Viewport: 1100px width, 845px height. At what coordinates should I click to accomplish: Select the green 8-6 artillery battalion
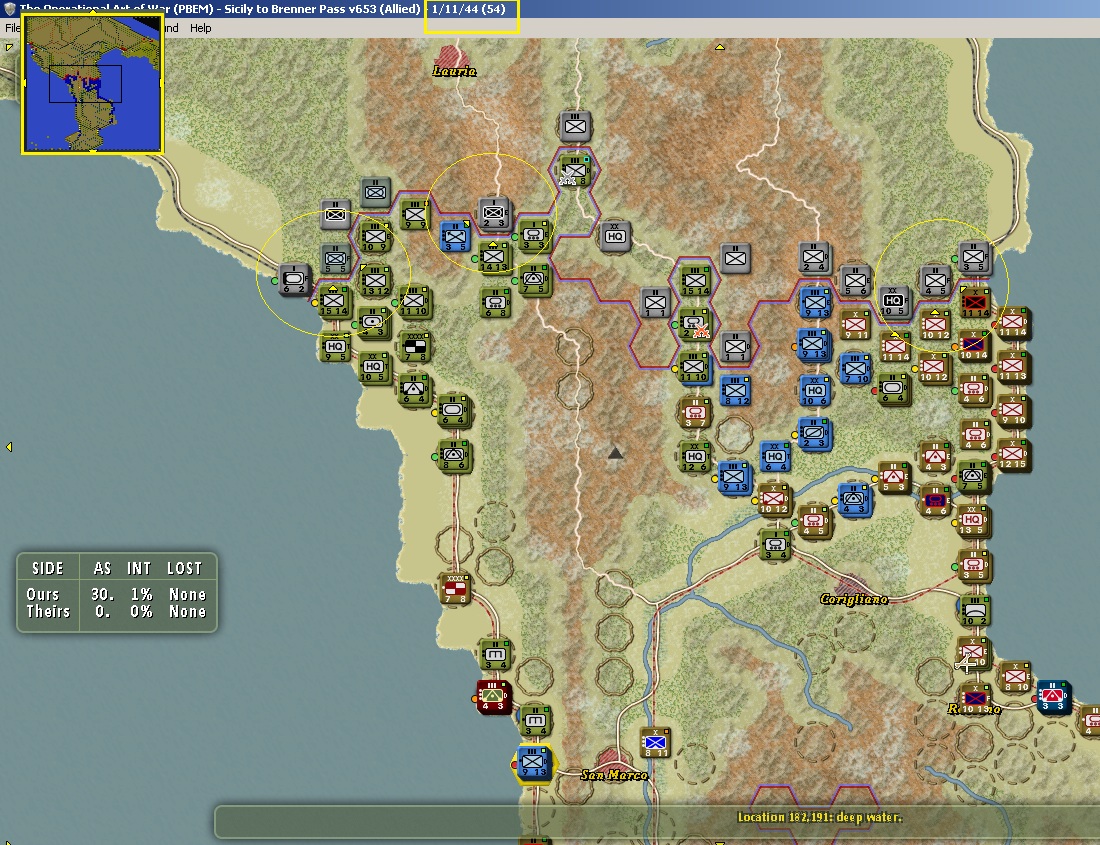453,456
